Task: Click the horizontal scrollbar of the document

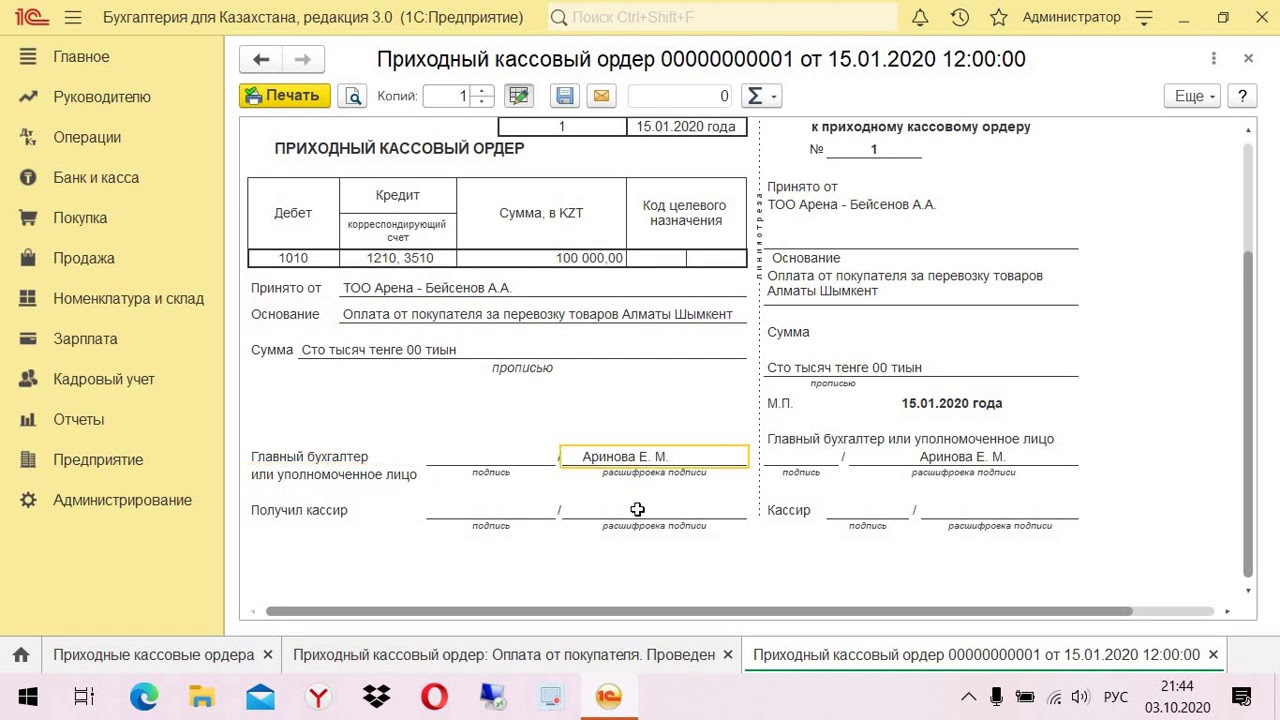Action: coord(698,611)
